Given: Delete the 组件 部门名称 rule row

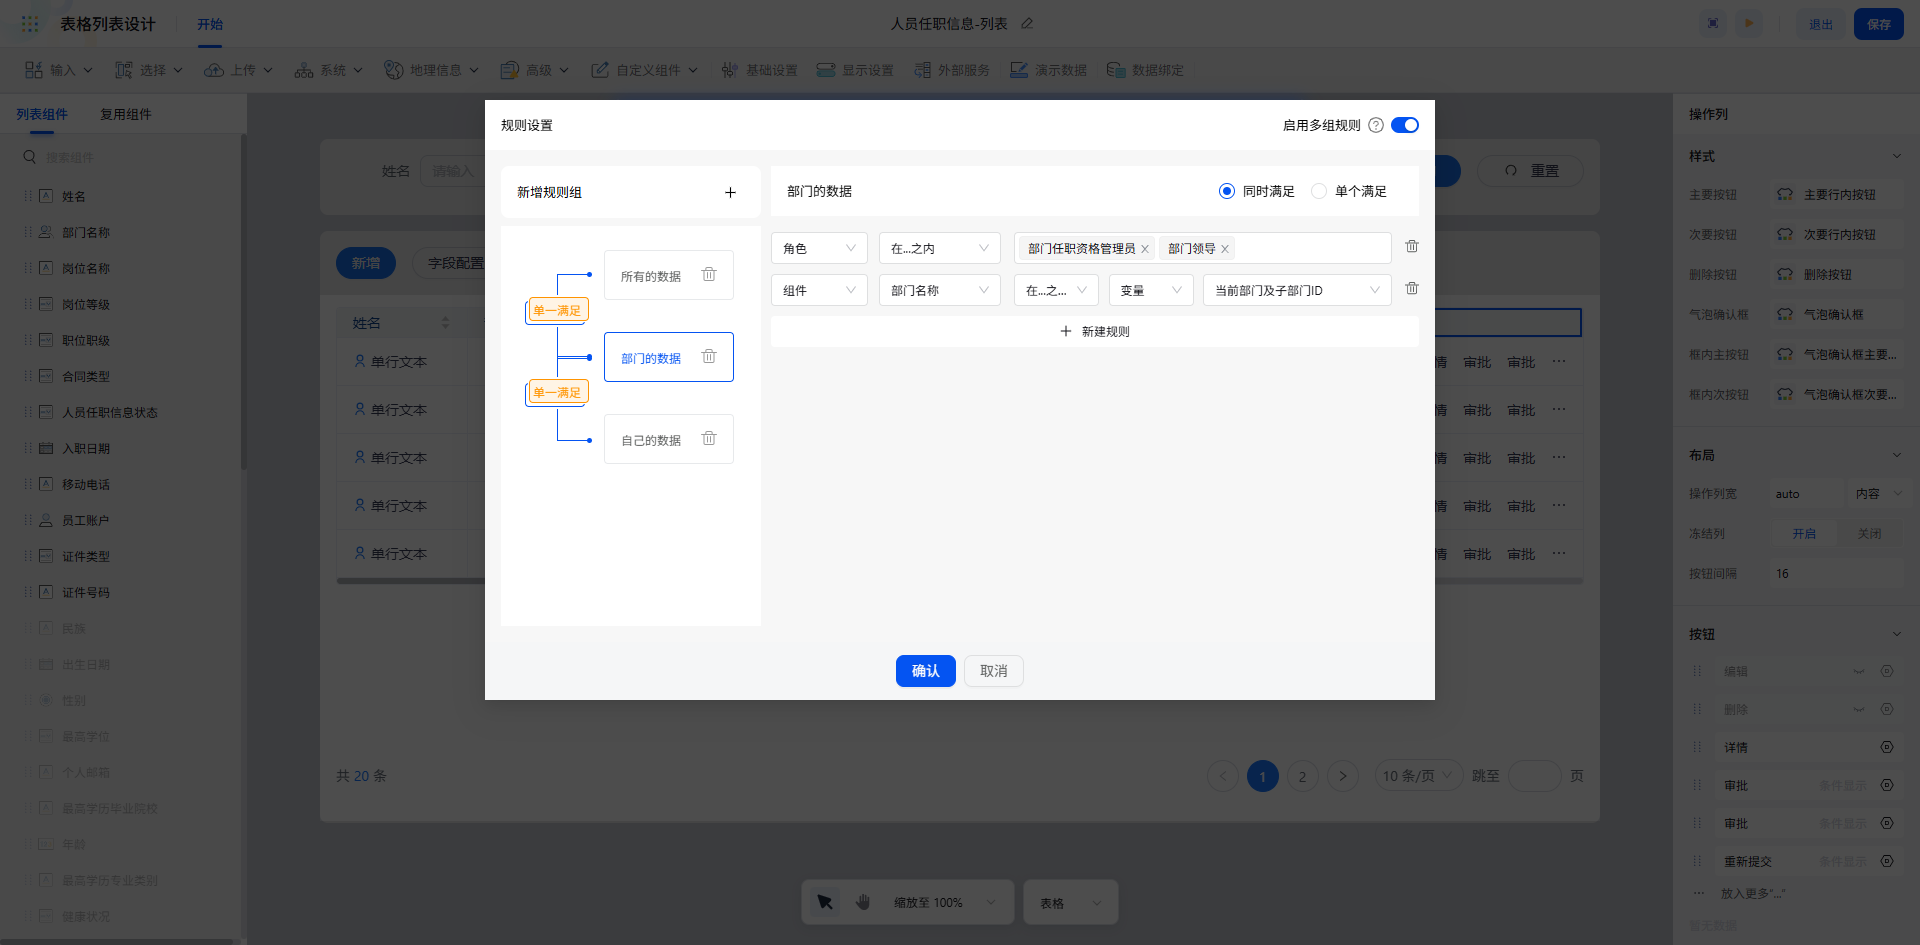Looking at the screenshot, I should click(1412, 288).
